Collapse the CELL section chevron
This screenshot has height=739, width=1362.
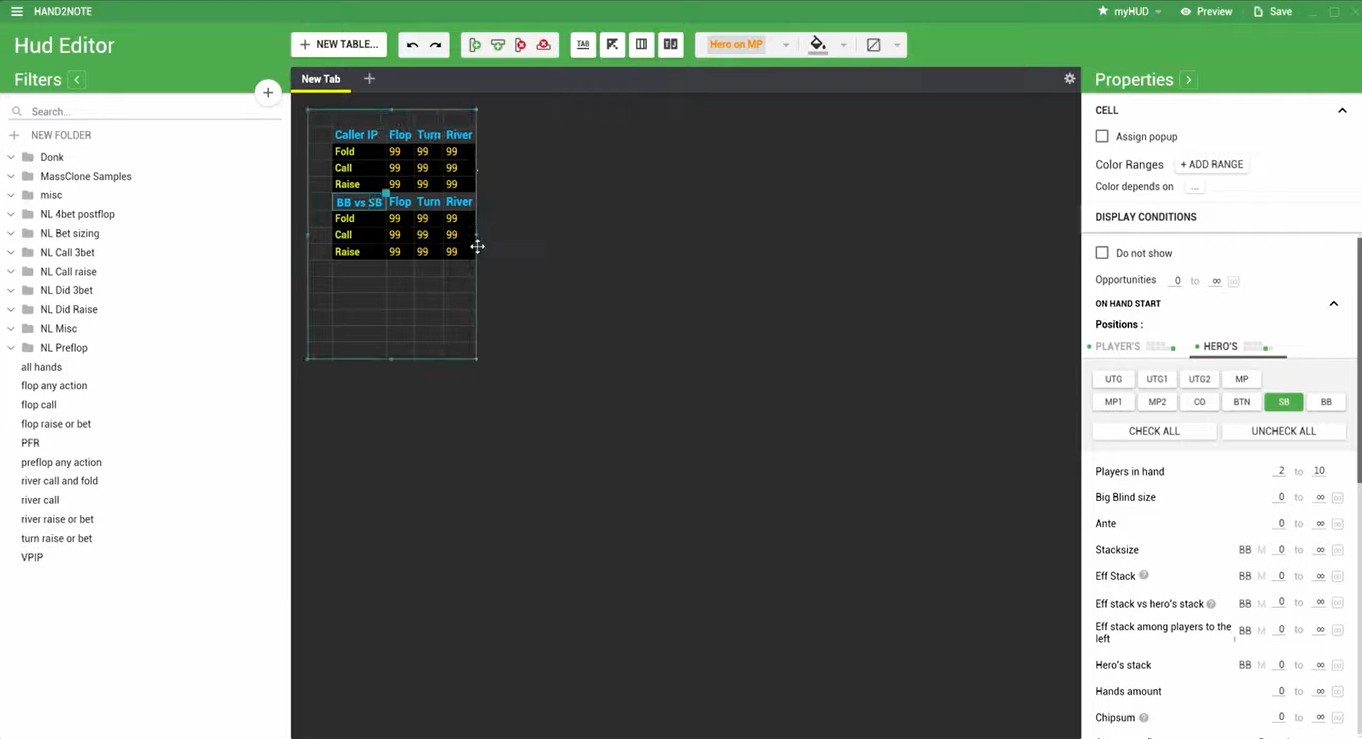click(1342, 111)
